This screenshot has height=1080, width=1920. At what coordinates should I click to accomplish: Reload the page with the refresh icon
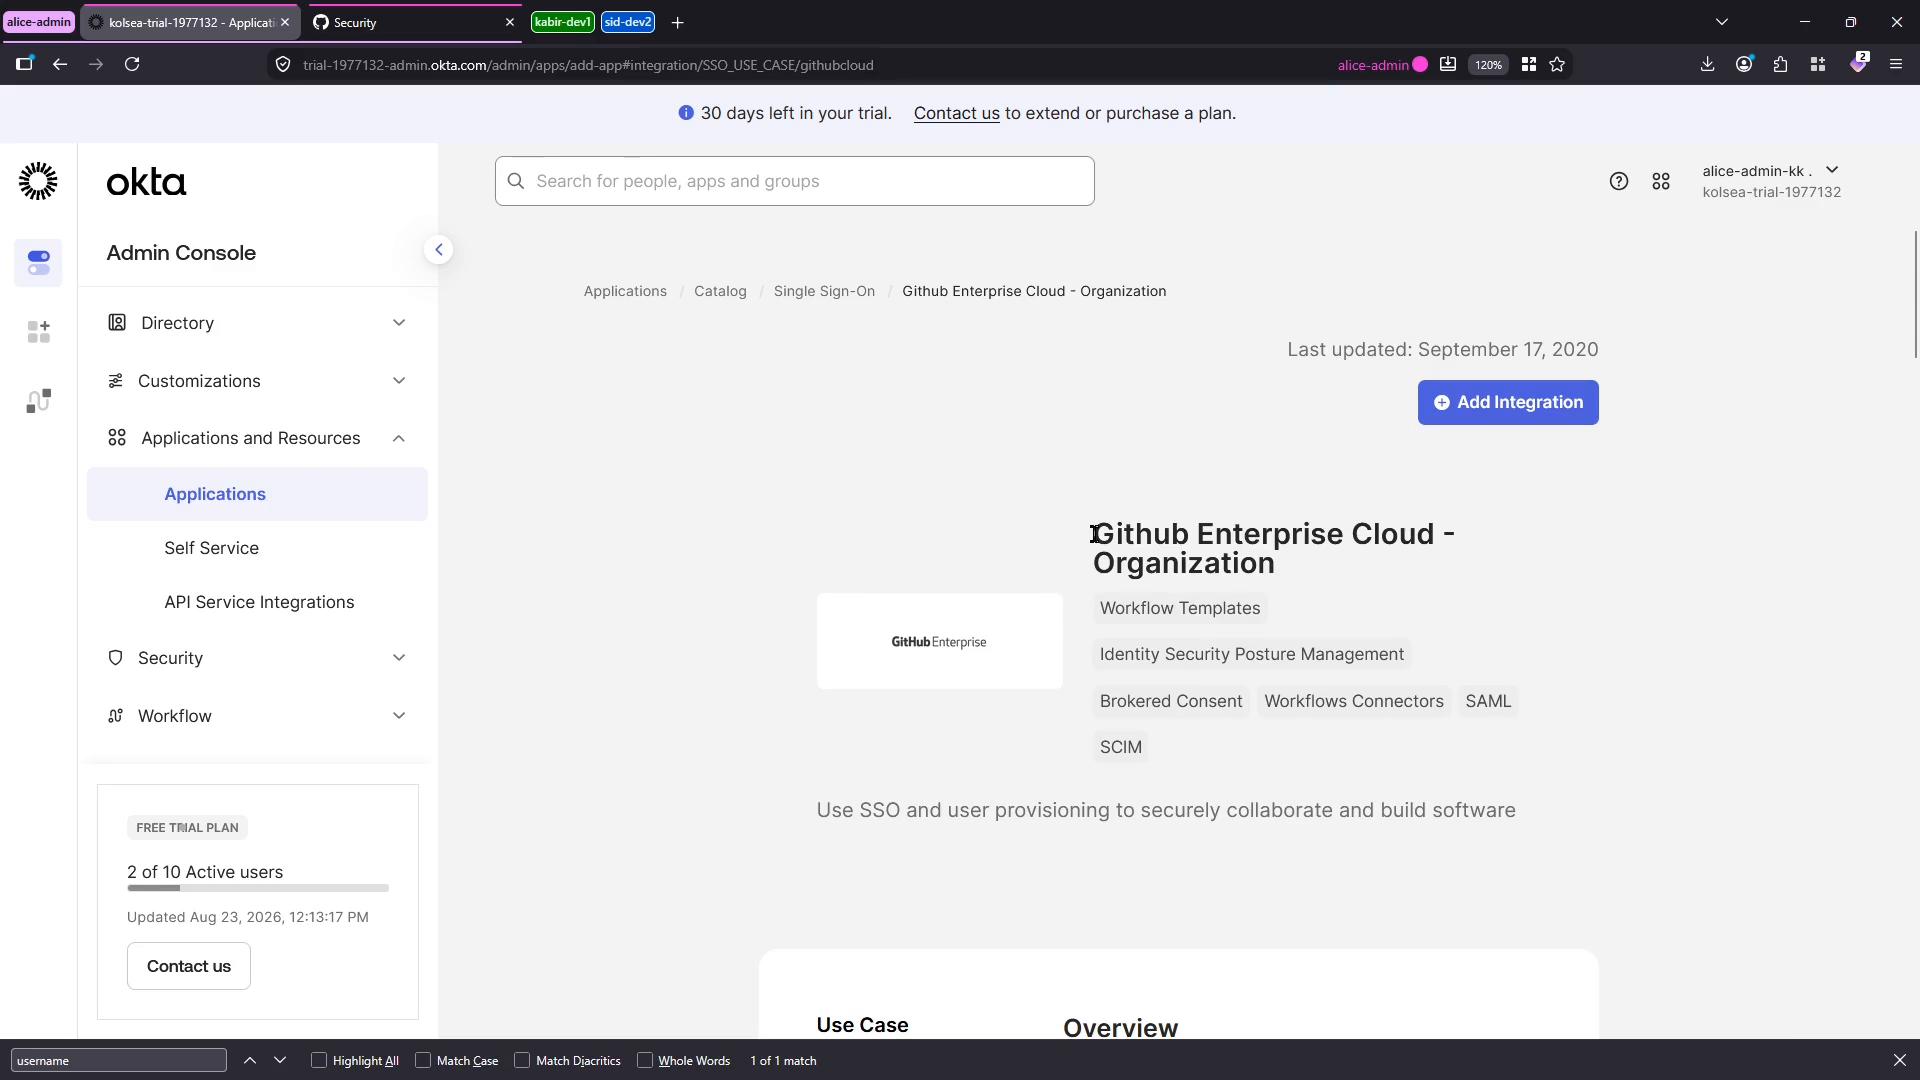[132, 64]
